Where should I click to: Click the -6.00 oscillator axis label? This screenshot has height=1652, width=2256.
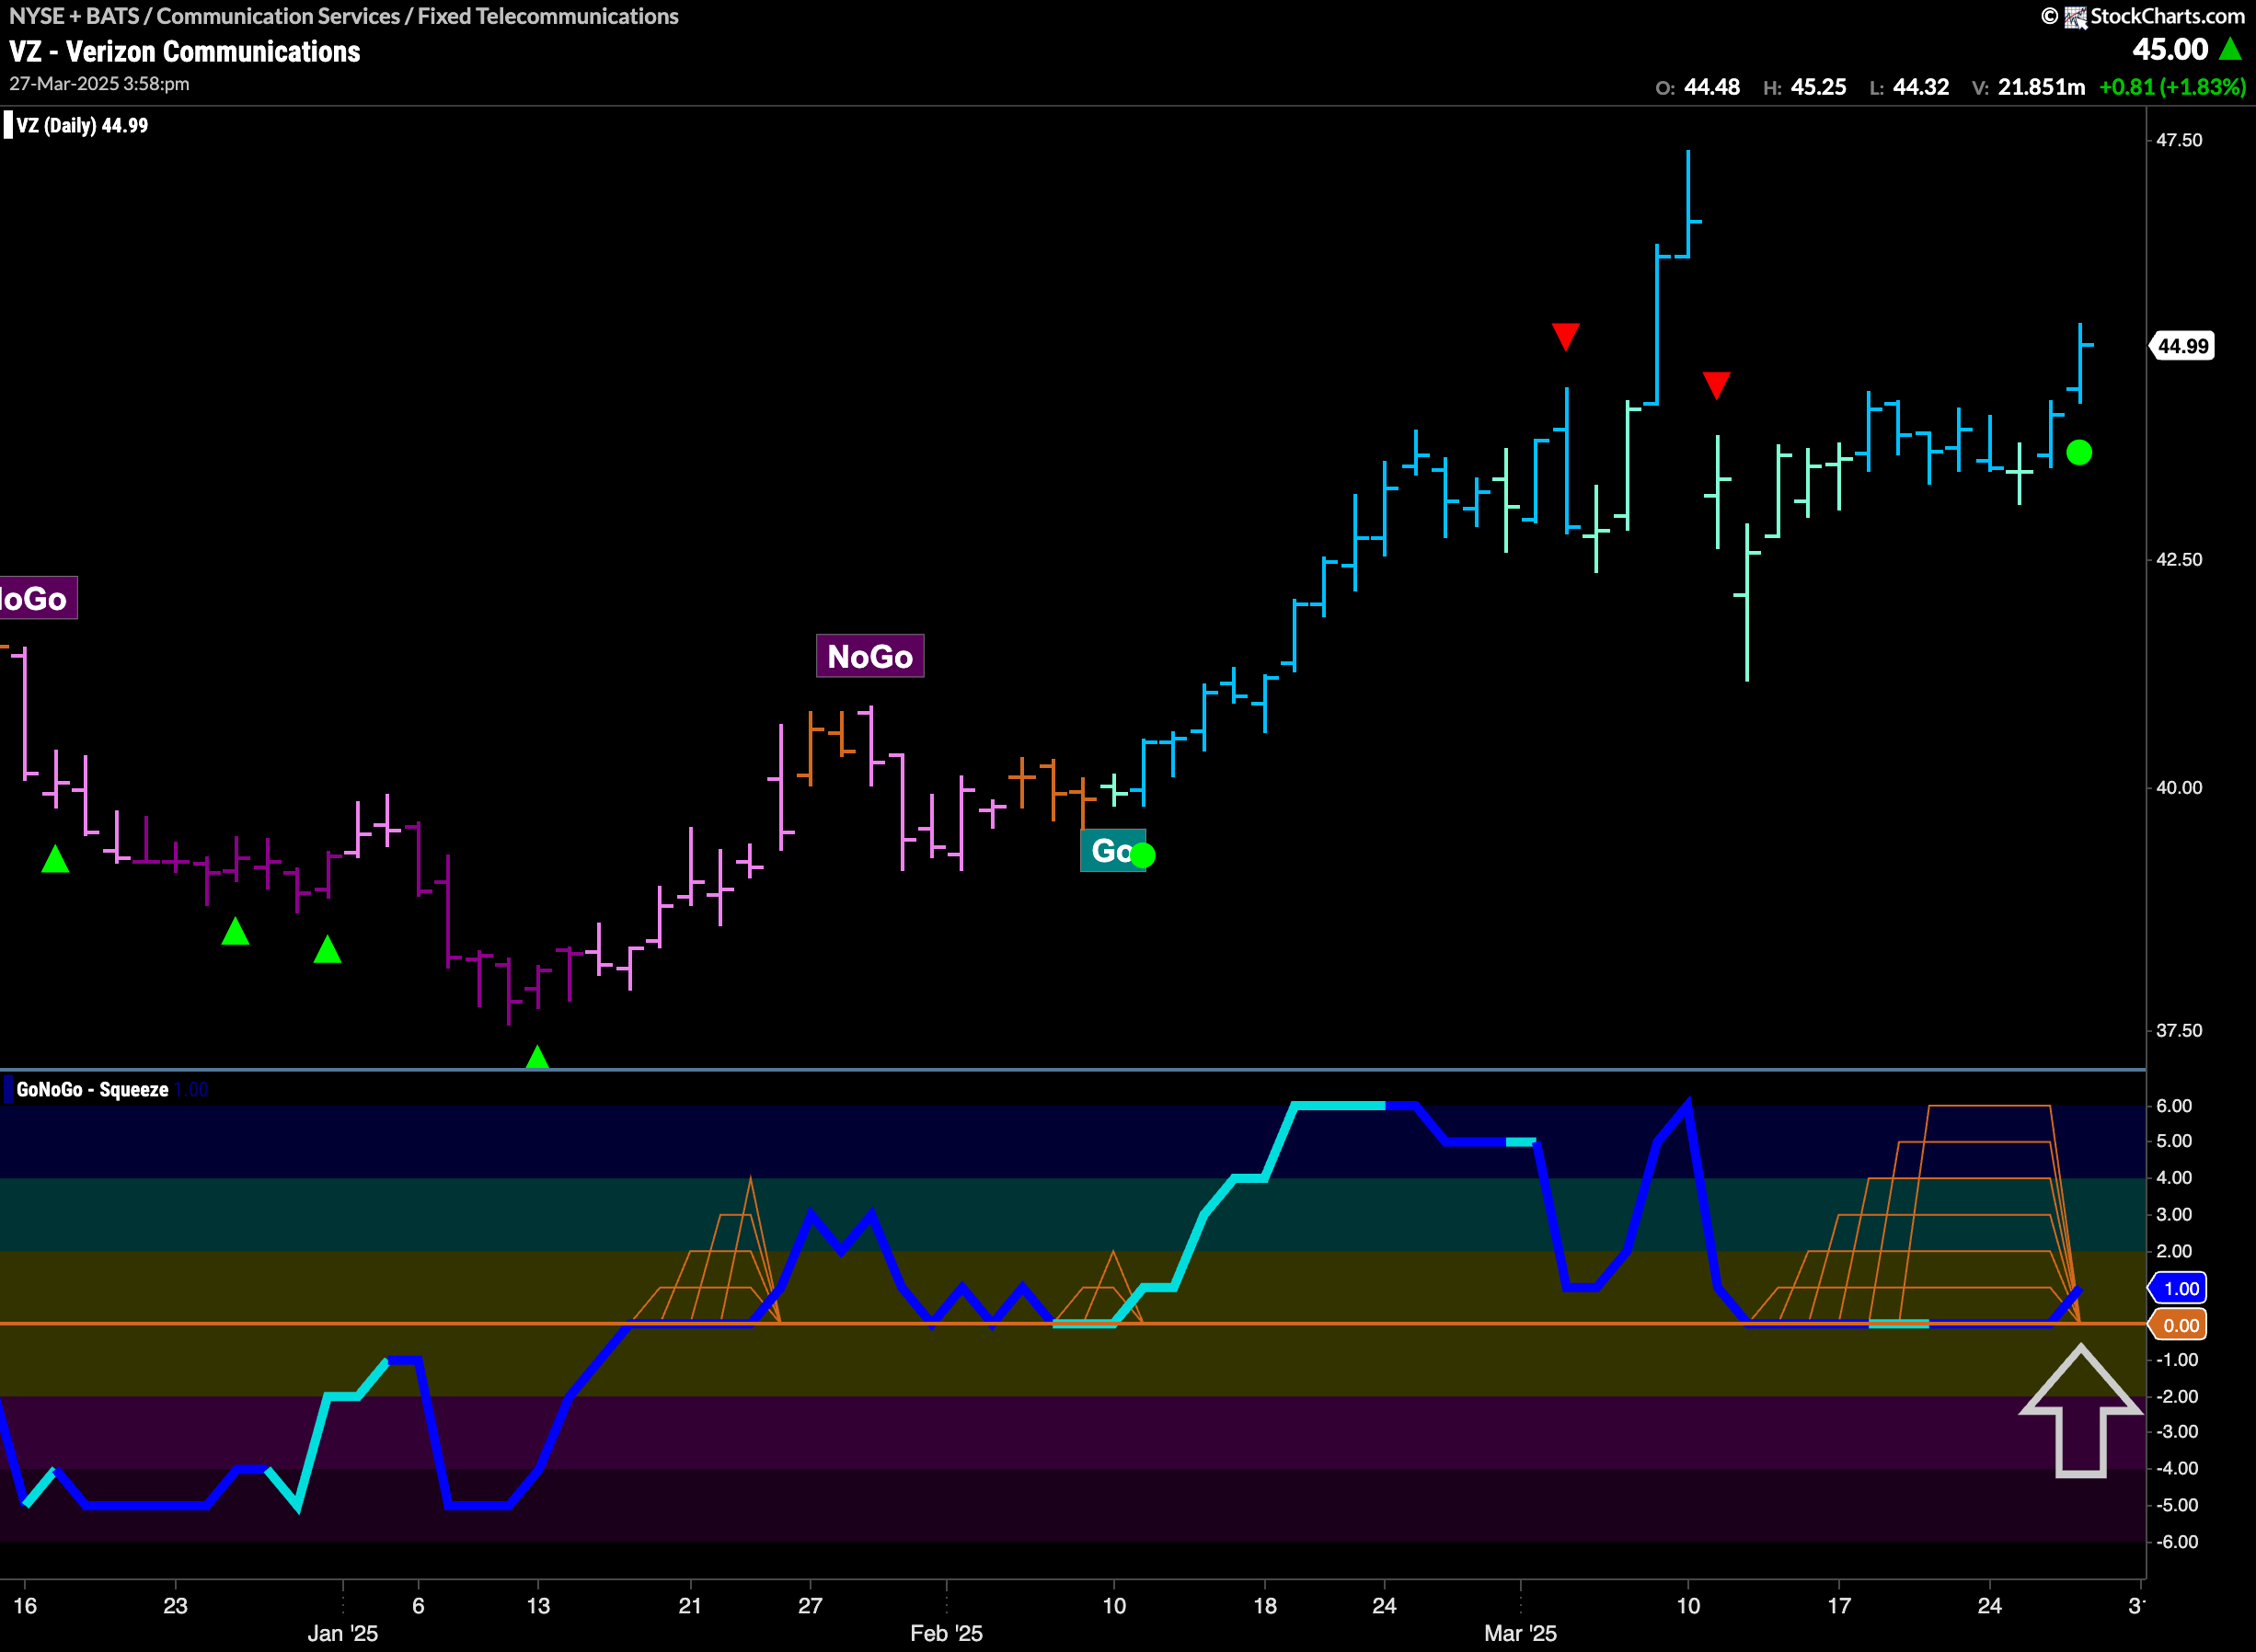click(x=2176, y=1541)
